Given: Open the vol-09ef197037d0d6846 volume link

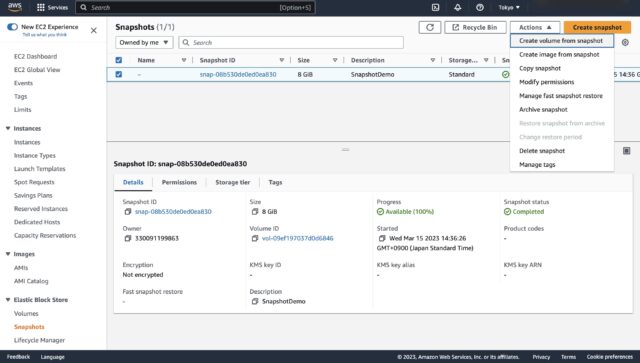Looking at the screenshot, I should point(298,238).
